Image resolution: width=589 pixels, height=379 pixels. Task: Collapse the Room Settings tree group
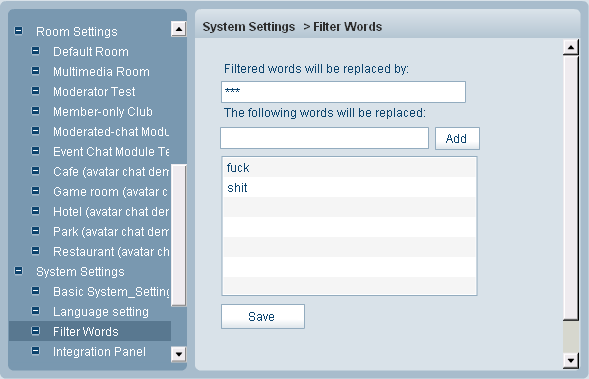[18, 31]
